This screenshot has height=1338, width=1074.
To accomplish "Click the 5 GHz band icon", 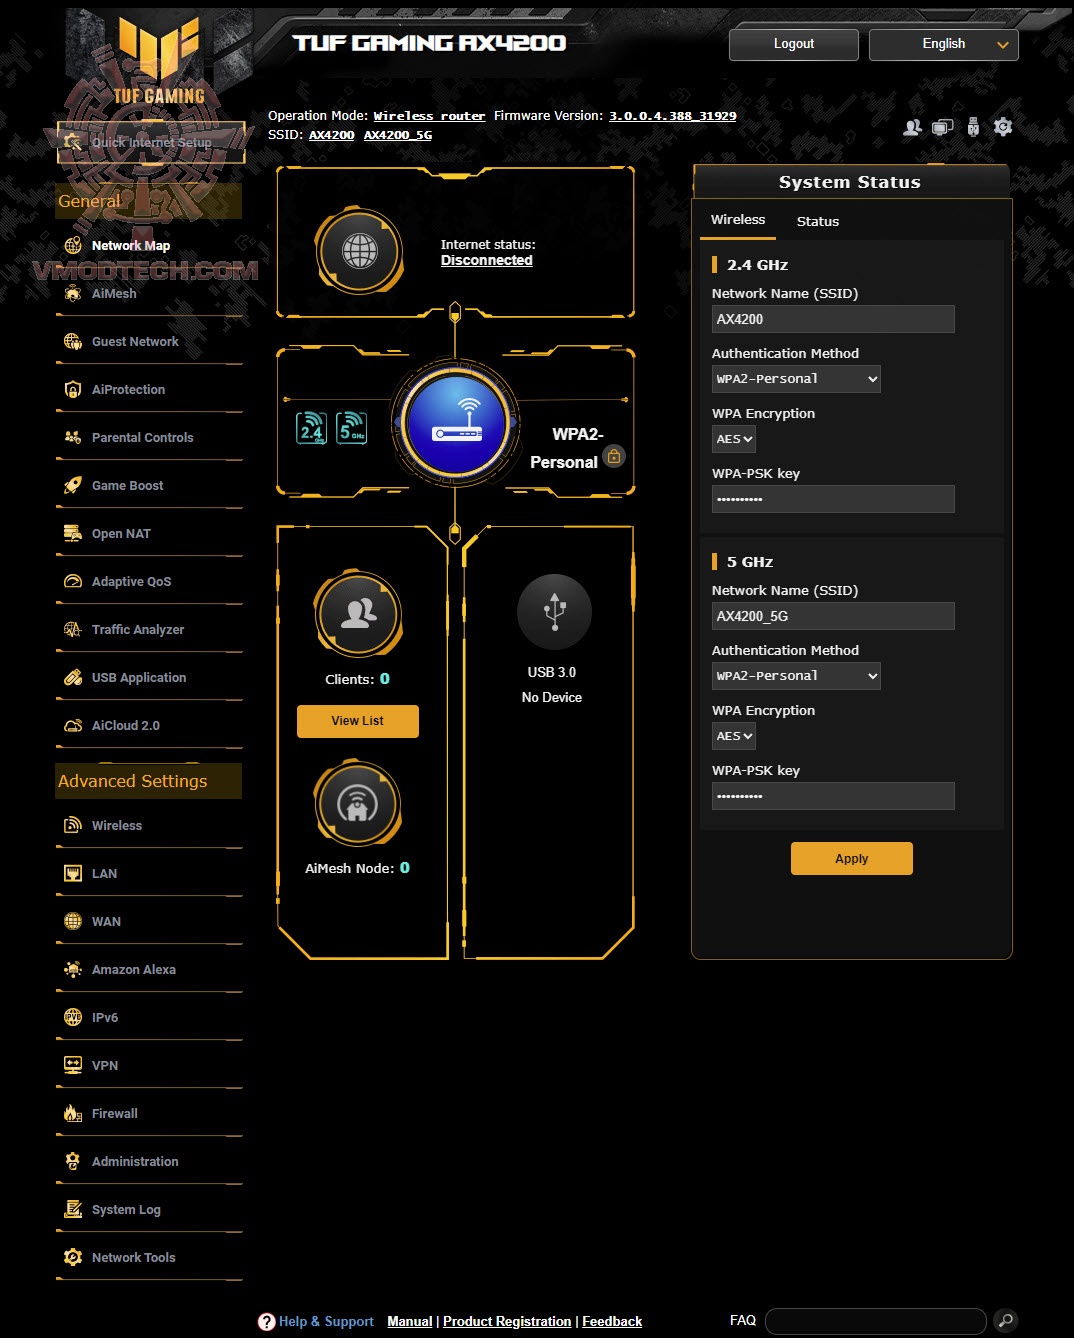I will [x=351, y=428].
